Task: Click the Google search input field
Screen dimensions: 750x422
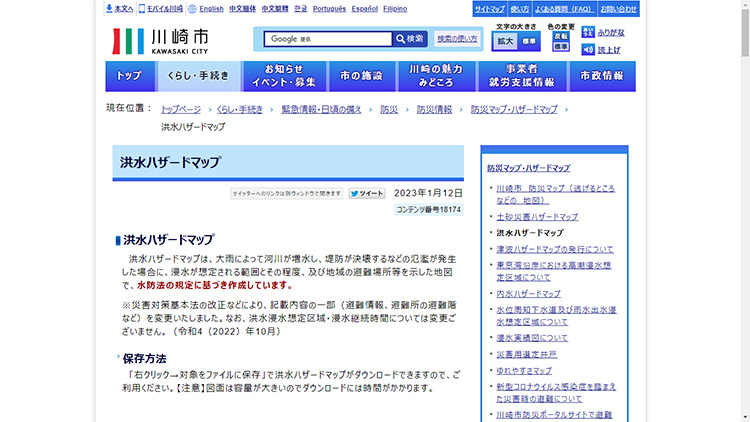Action: click(x=328, y=39)
